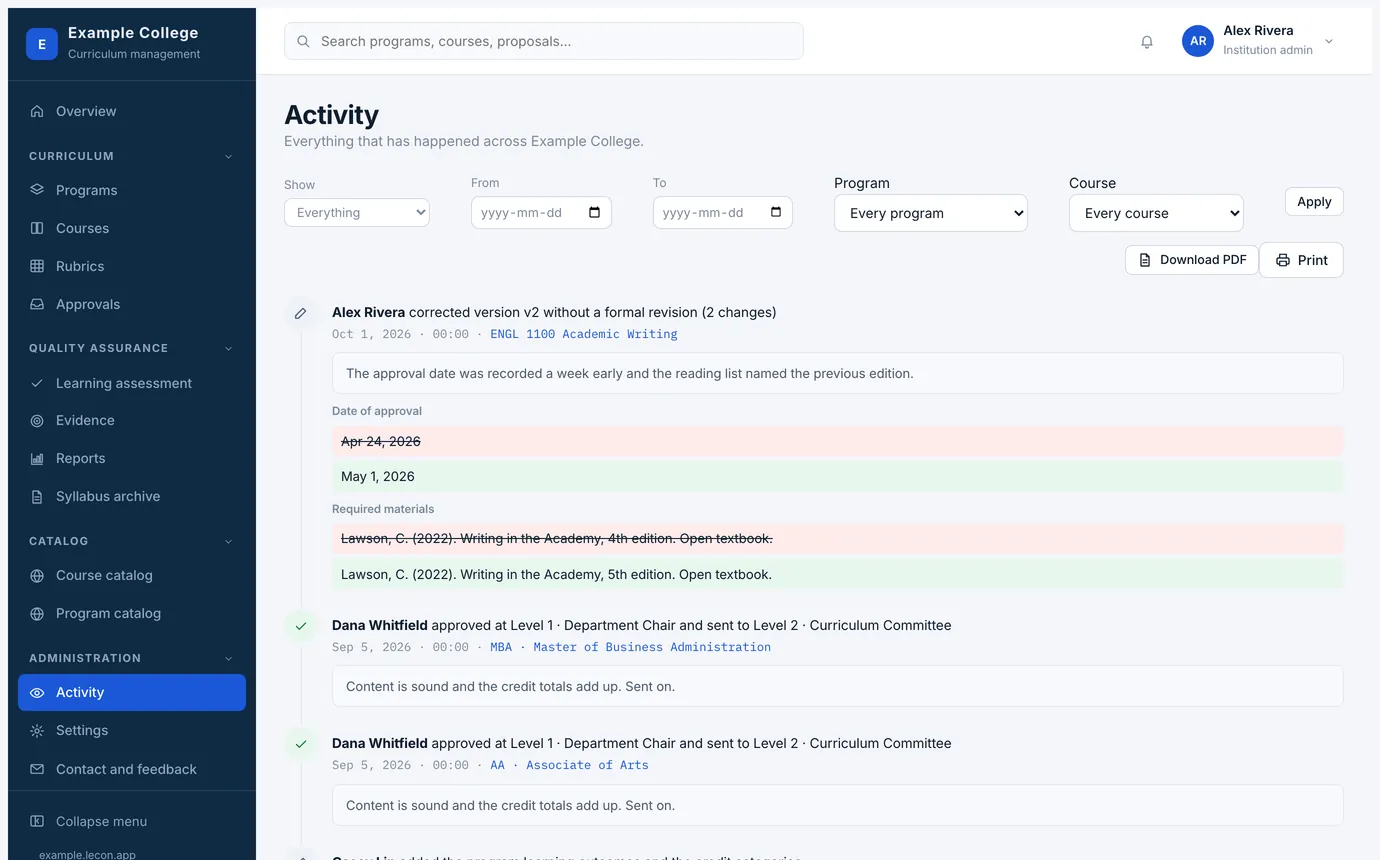Screen dimensions: 1380x860
Task: Open the Activity page in sidebar
Action: coord(132,692)
